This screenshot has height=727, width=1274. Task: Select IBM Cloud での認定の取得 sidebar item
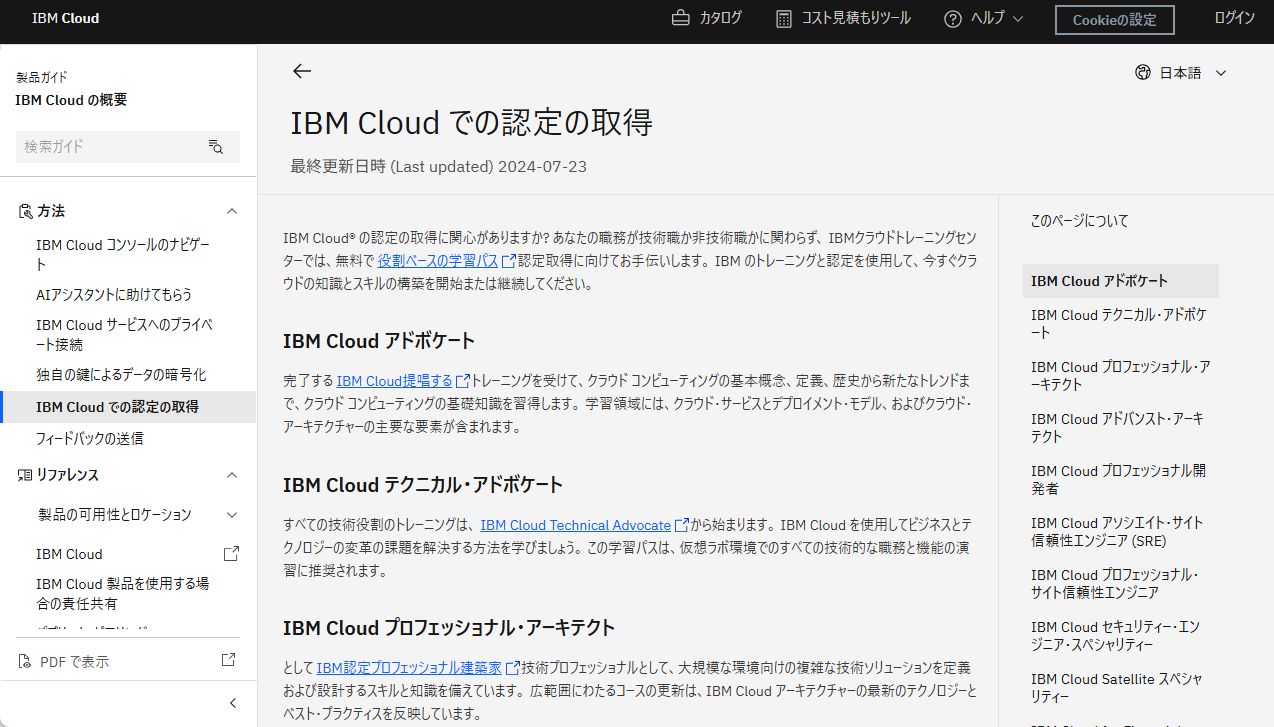[128, 407]
